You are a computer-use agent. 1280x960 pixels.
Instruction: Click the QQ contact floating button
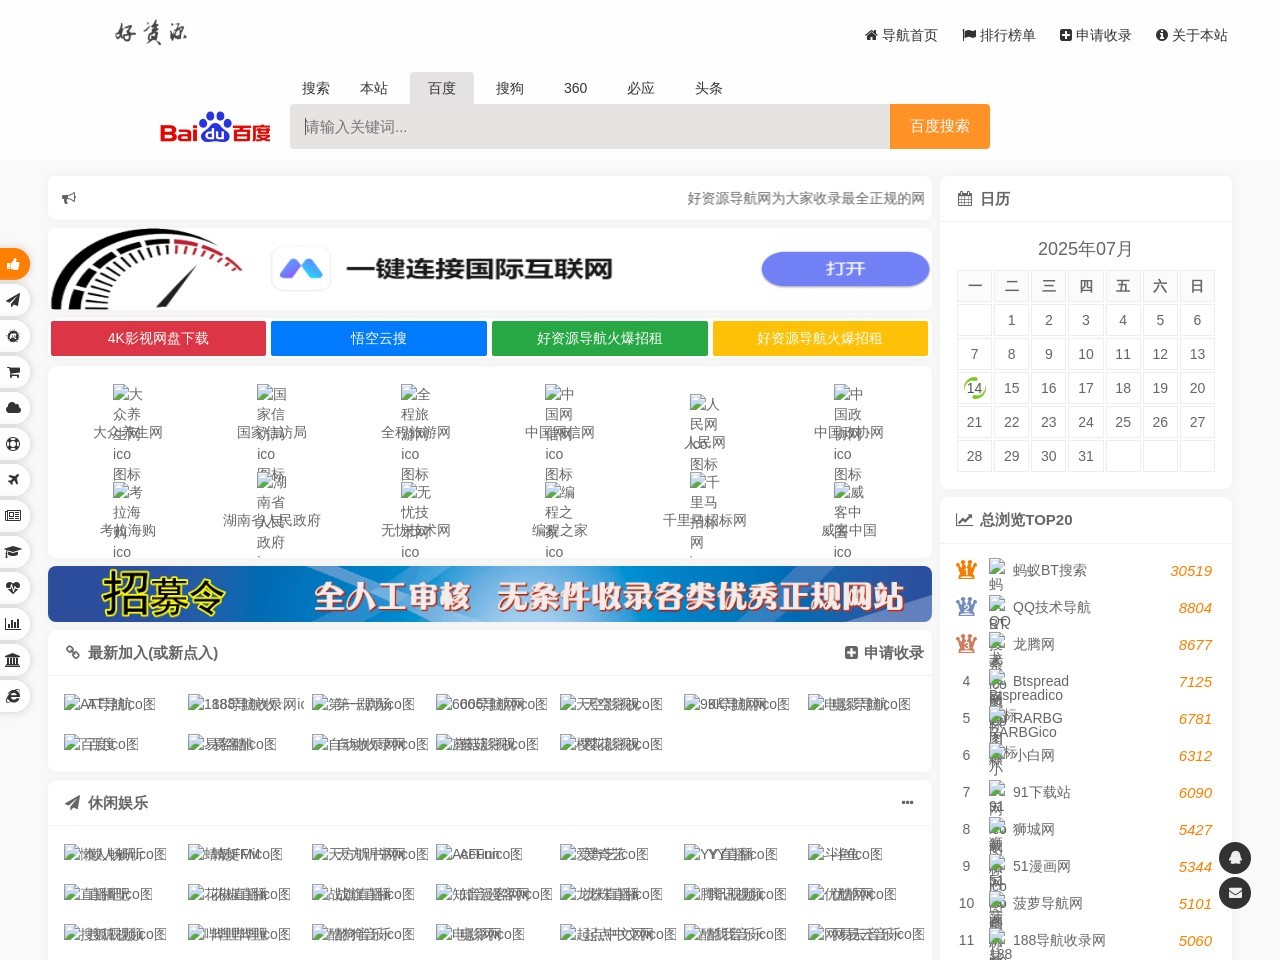click(x=1234, y=858)
